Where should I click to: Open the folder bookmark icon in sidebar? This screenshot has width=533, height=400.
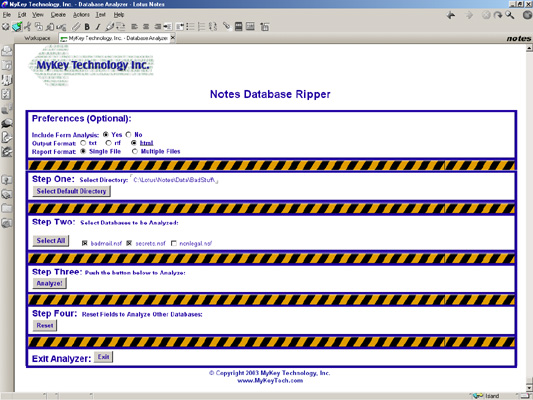point(7,208)
